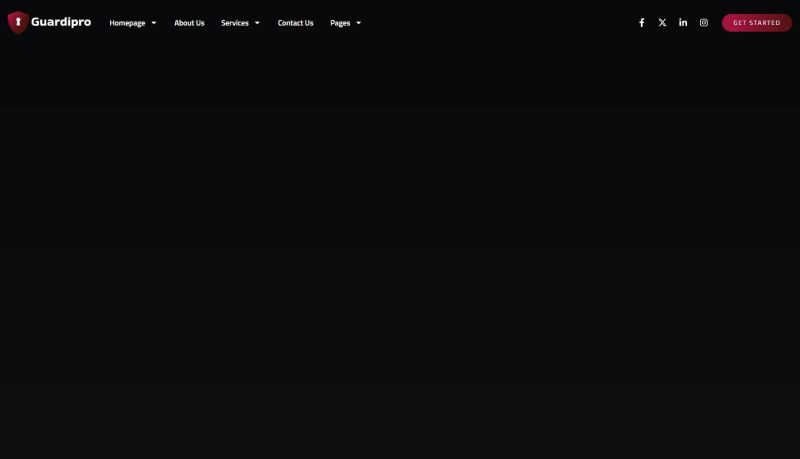This screenshot has height=459, width=800.
Task: Go to the About Us page
Action: point(189,23)
